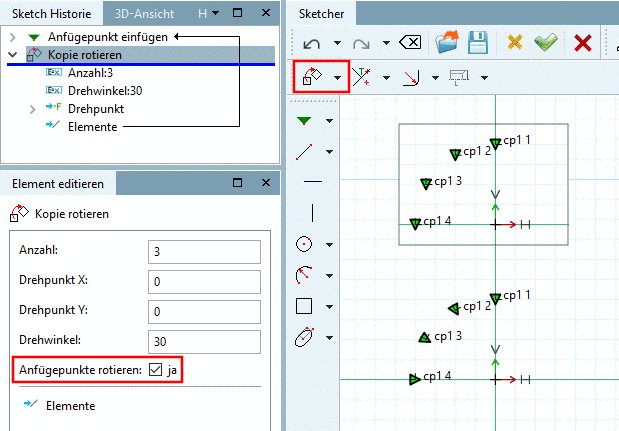Viewport: 619px width, 431px height.
Task: Open sketch with folder icon
Action: point(446,42)
